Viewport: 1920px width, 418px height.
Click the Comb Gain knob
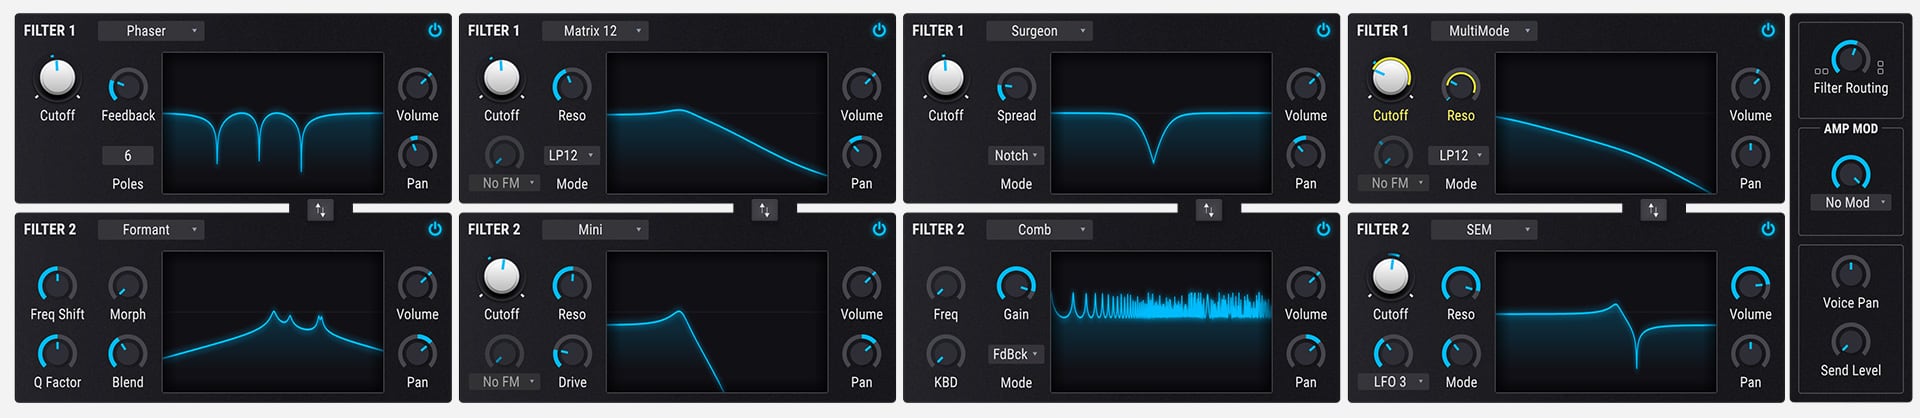click(1016, 284)
